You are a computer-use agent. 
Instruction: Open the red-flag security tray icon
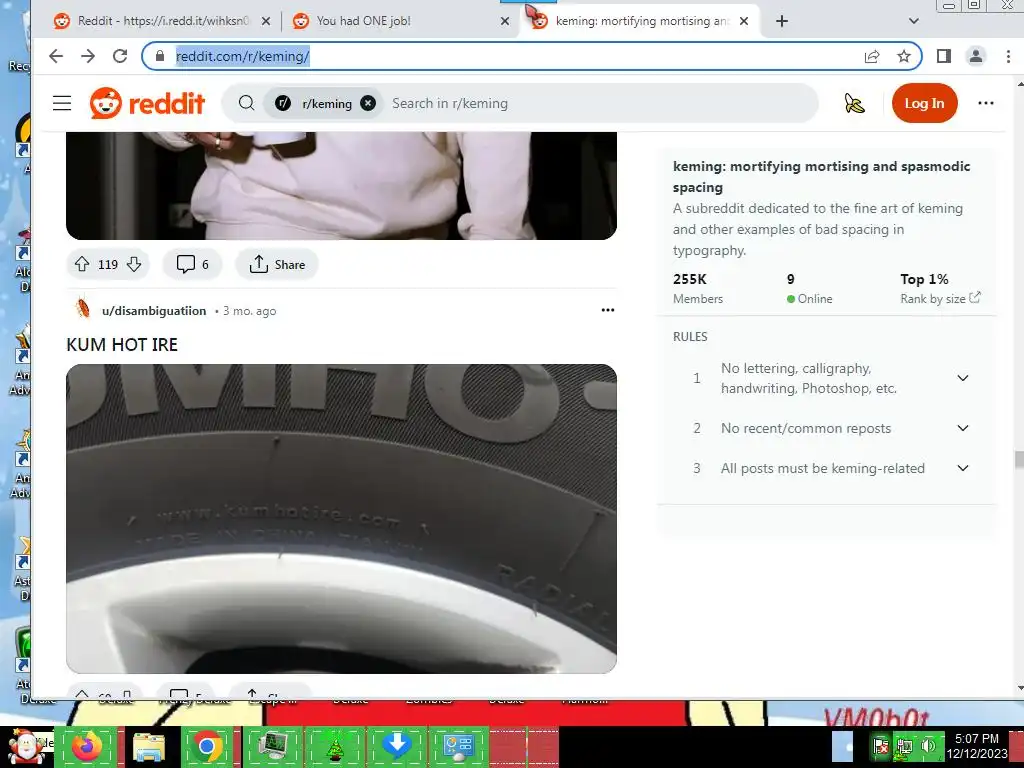coord(881,746)
